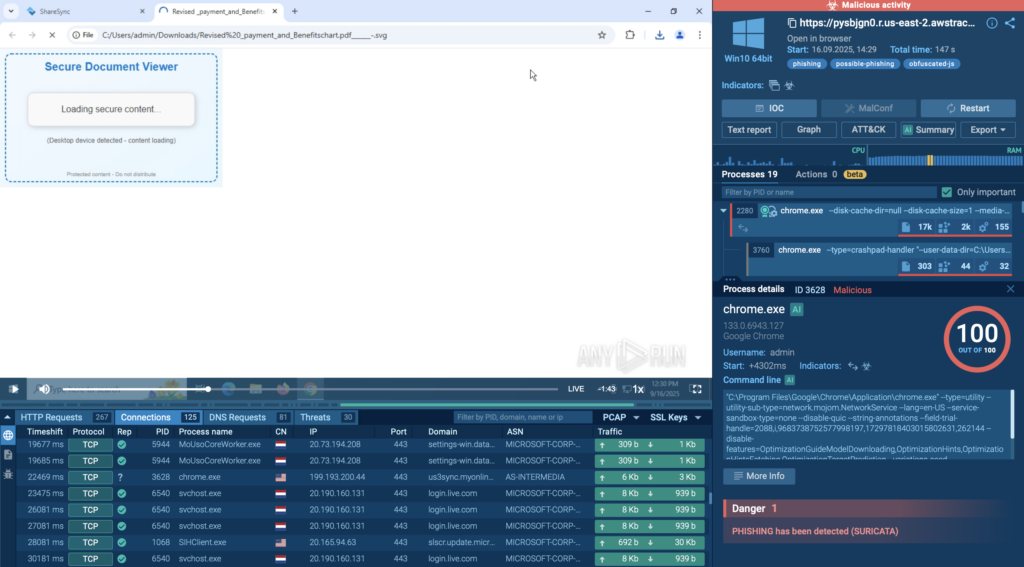This screenshot has height=567, width=1024.
Task: Click the obfuscated-js tag
Action: pyautogui.click(x=932, y=63)
